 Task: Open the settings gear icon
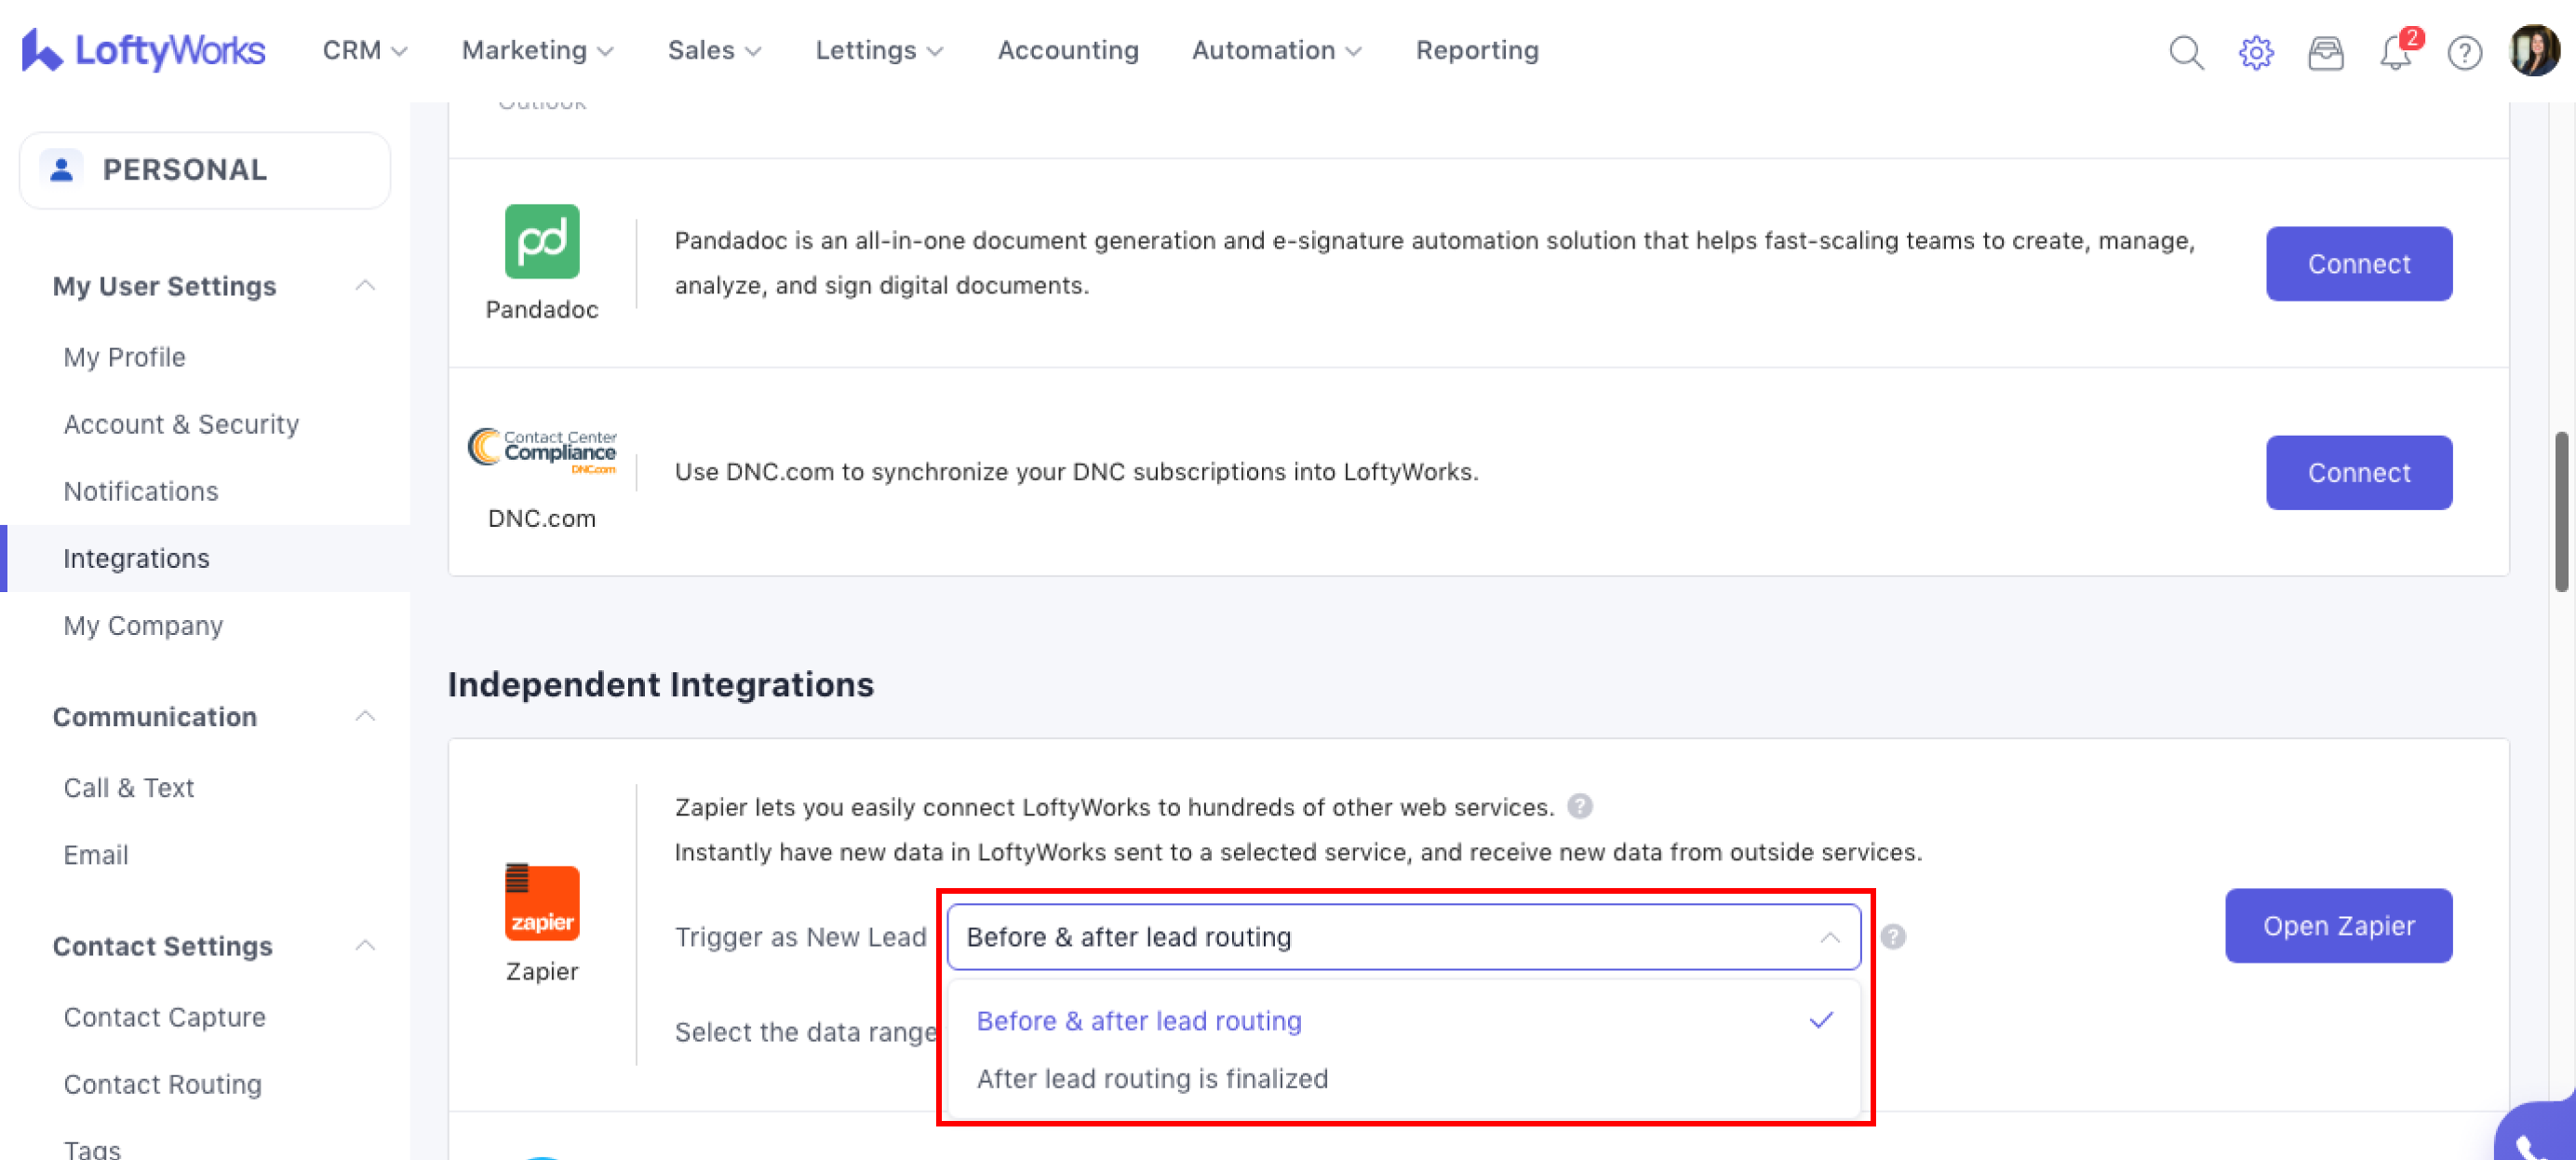click(x=2255, y=52)
